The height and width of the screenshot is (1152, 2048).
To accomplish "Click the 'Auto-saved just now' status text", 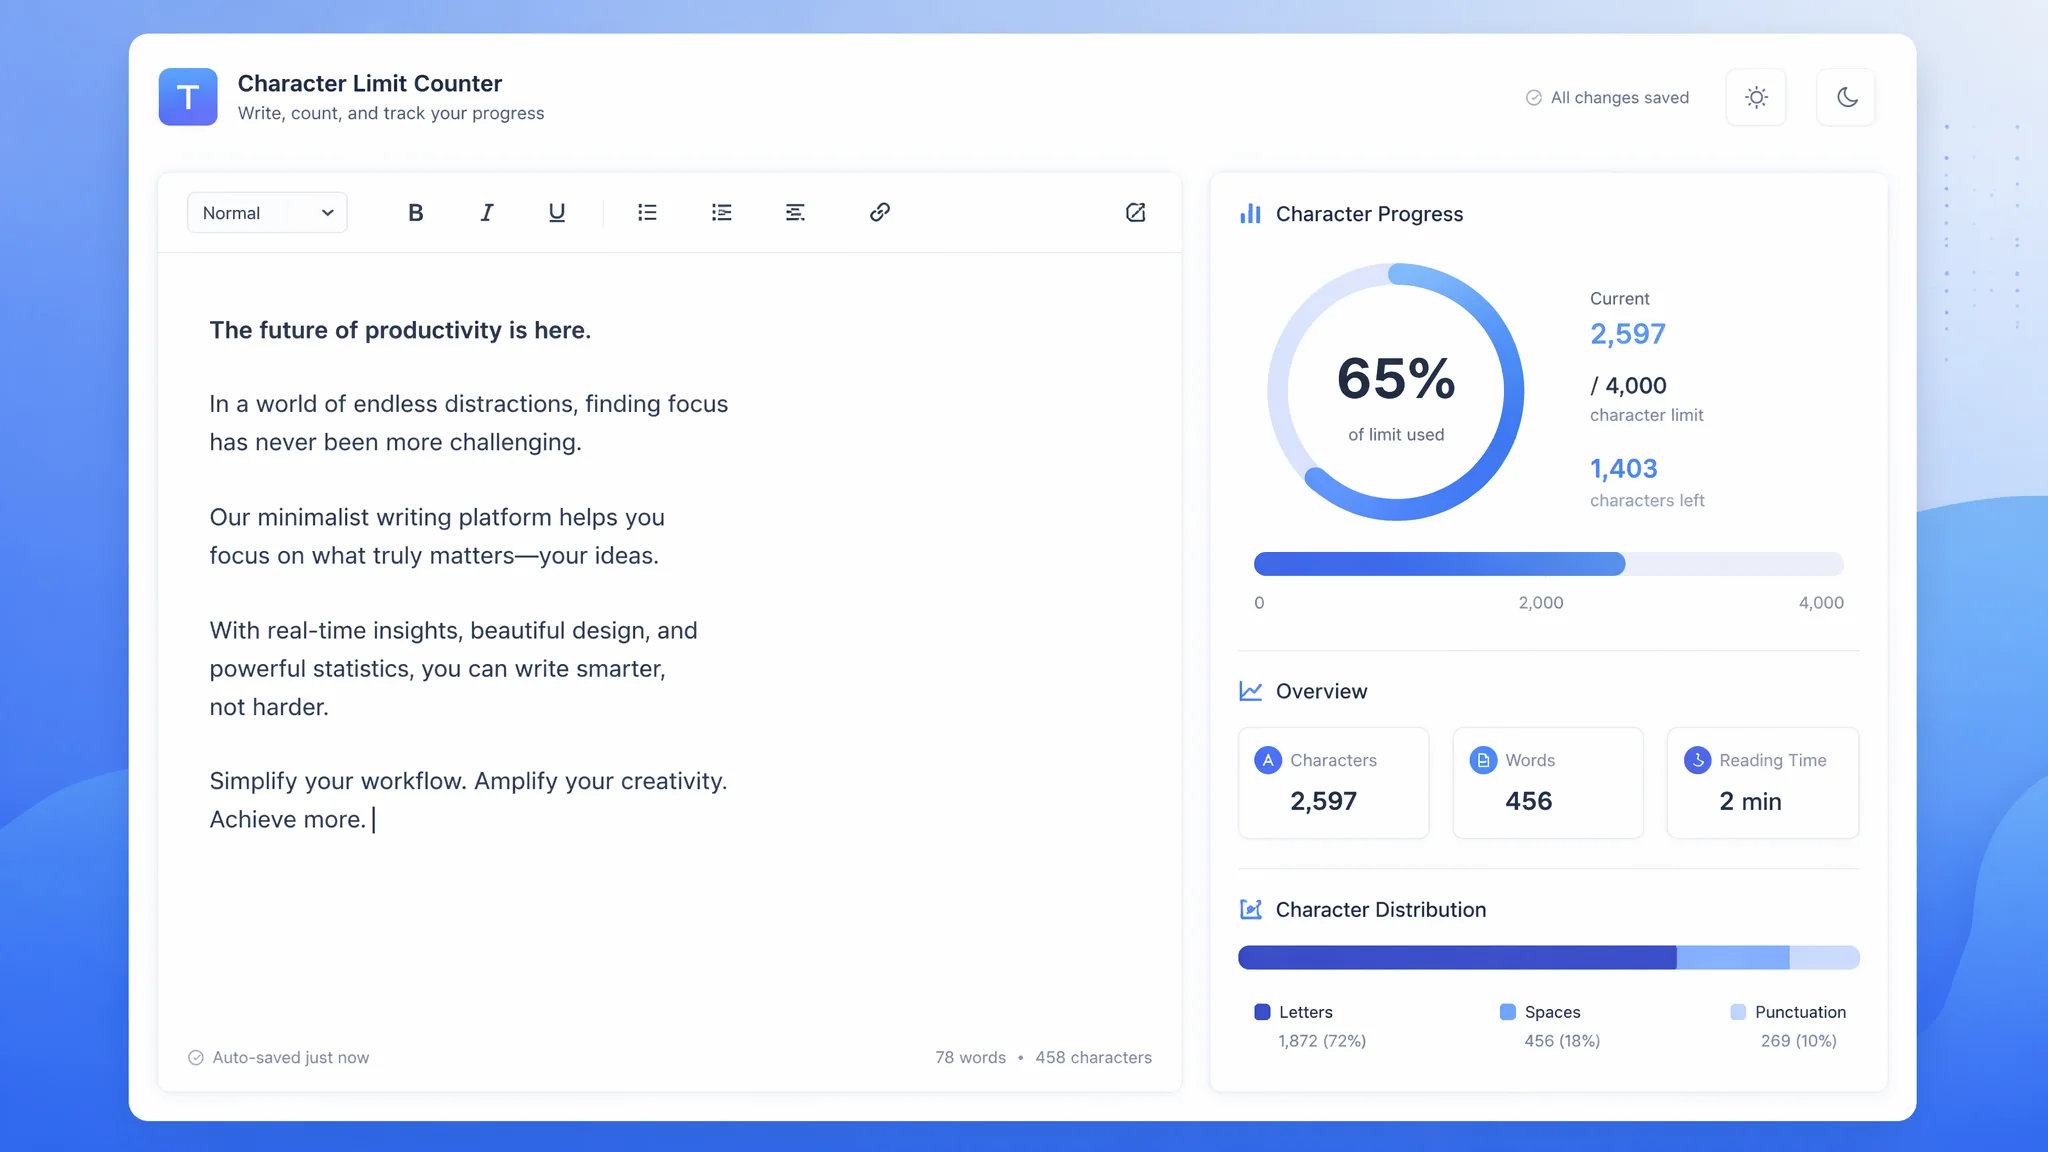I will [x=291, y=1058].
